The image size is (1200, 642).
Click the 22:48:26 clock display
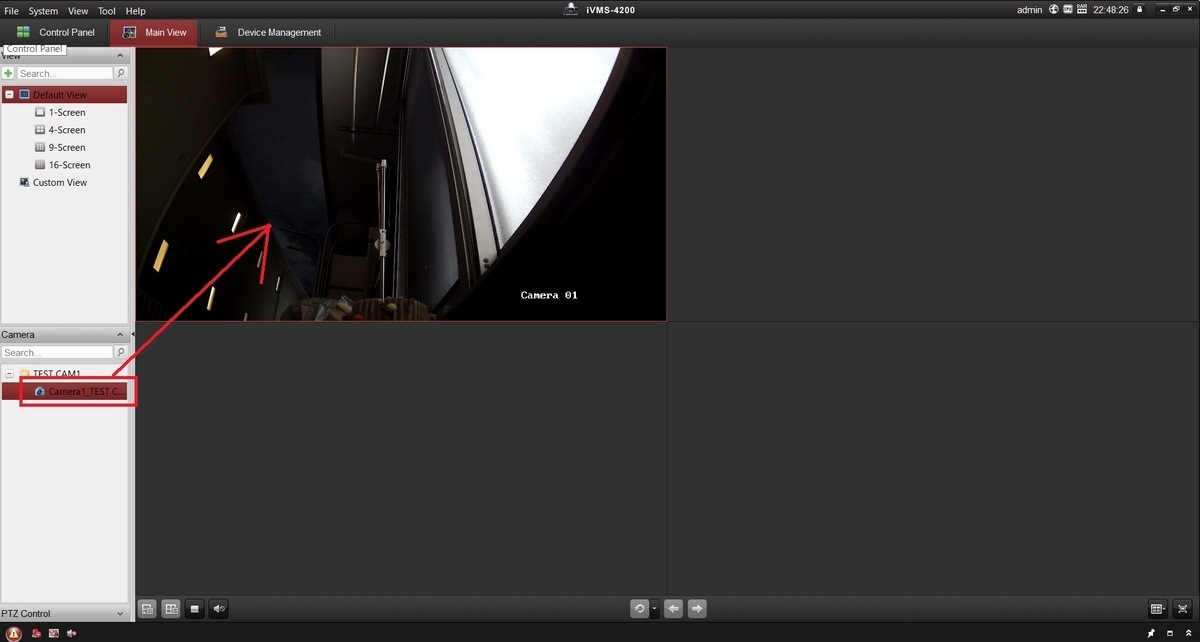pos(1110,10)
